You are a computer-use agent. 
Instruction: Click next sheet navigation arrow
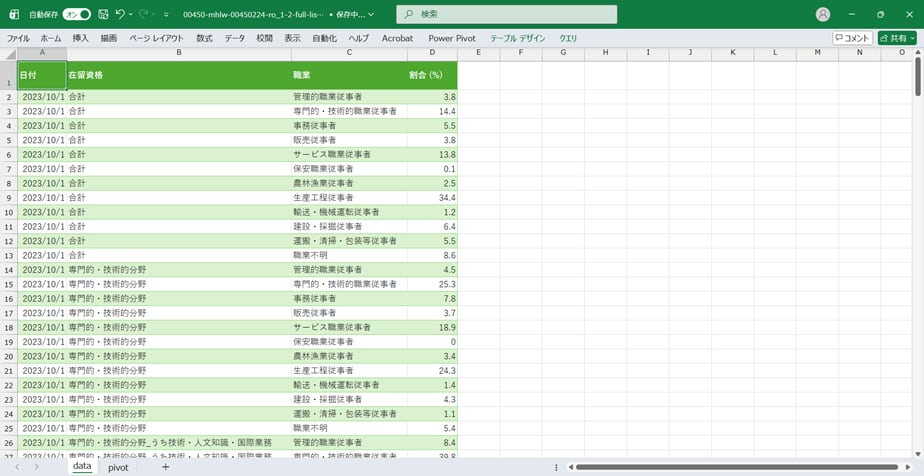pos(37,467)
